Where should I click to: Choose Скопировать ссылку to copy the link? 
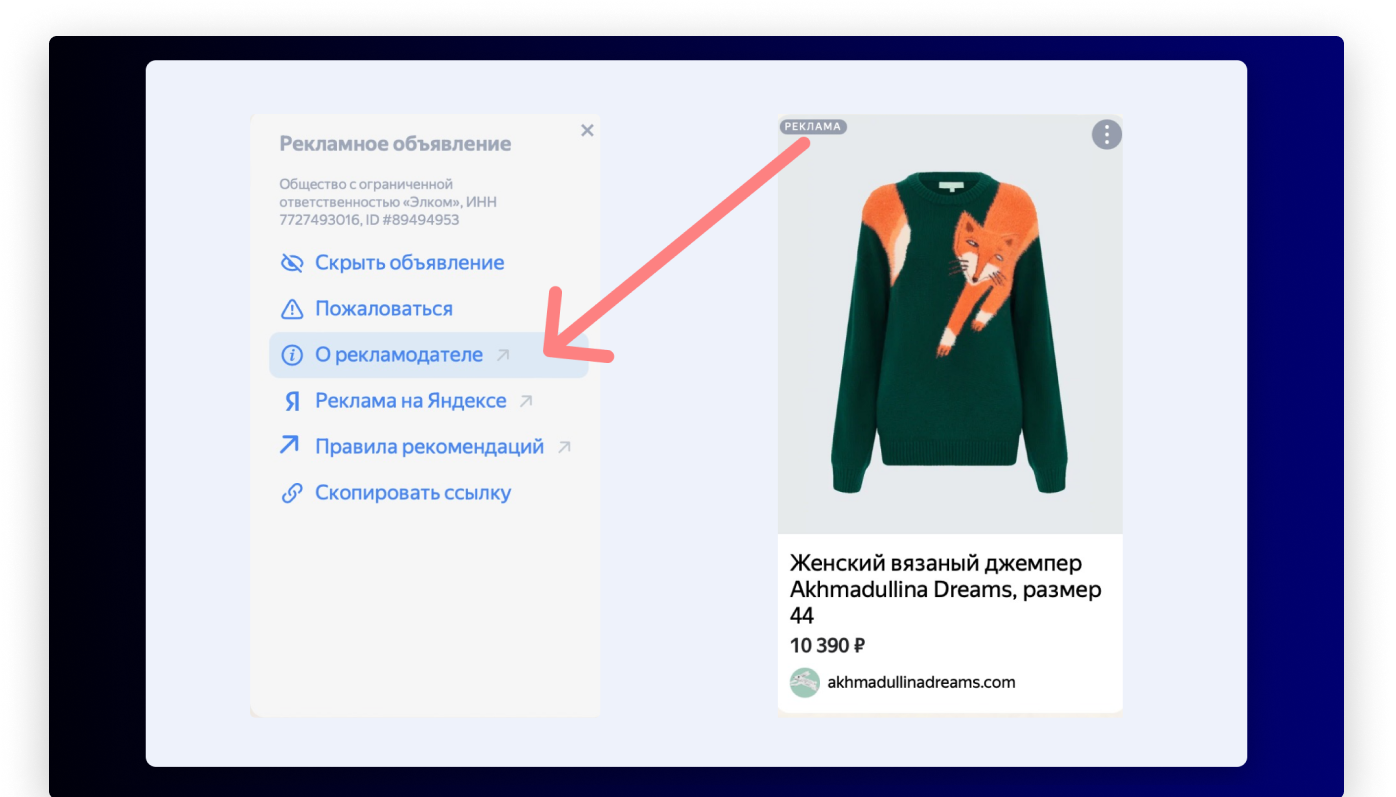(x=412, y=492)
